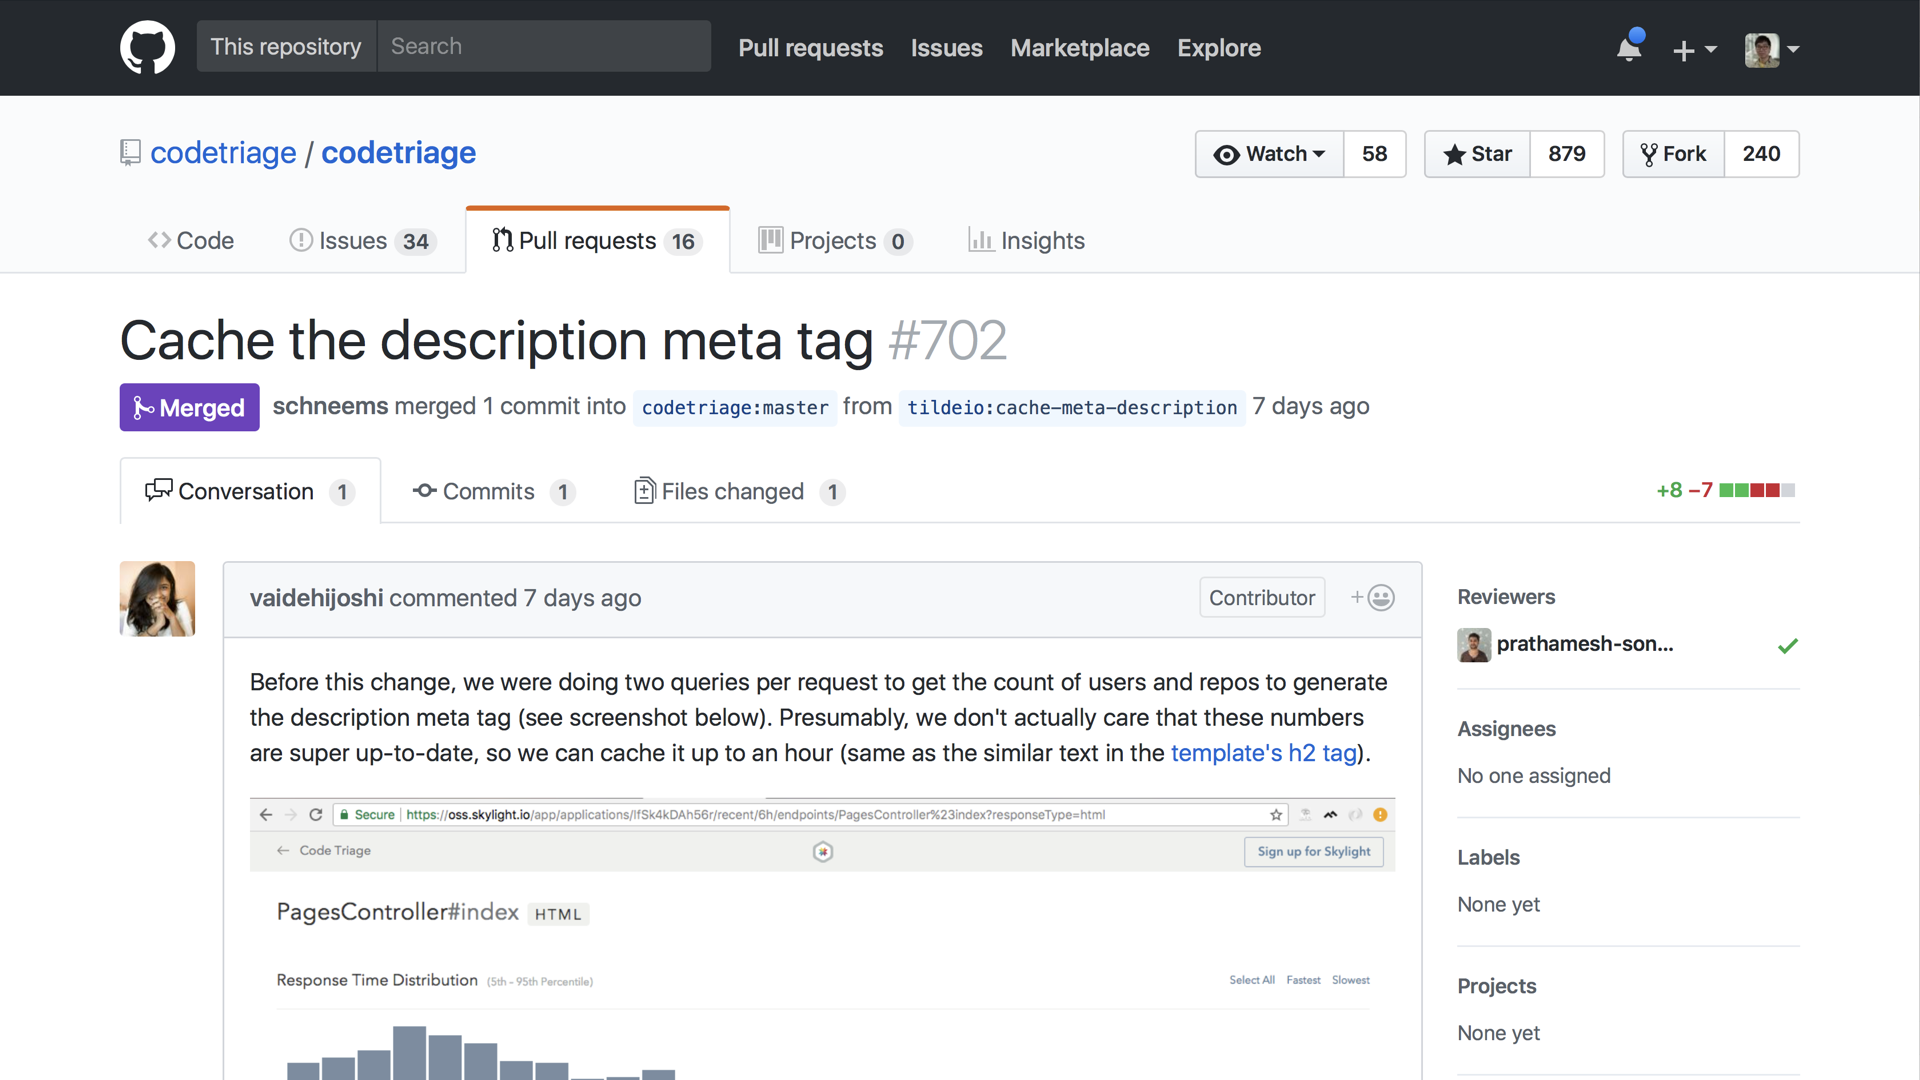Switch to the Commits tab

[489, 491]
